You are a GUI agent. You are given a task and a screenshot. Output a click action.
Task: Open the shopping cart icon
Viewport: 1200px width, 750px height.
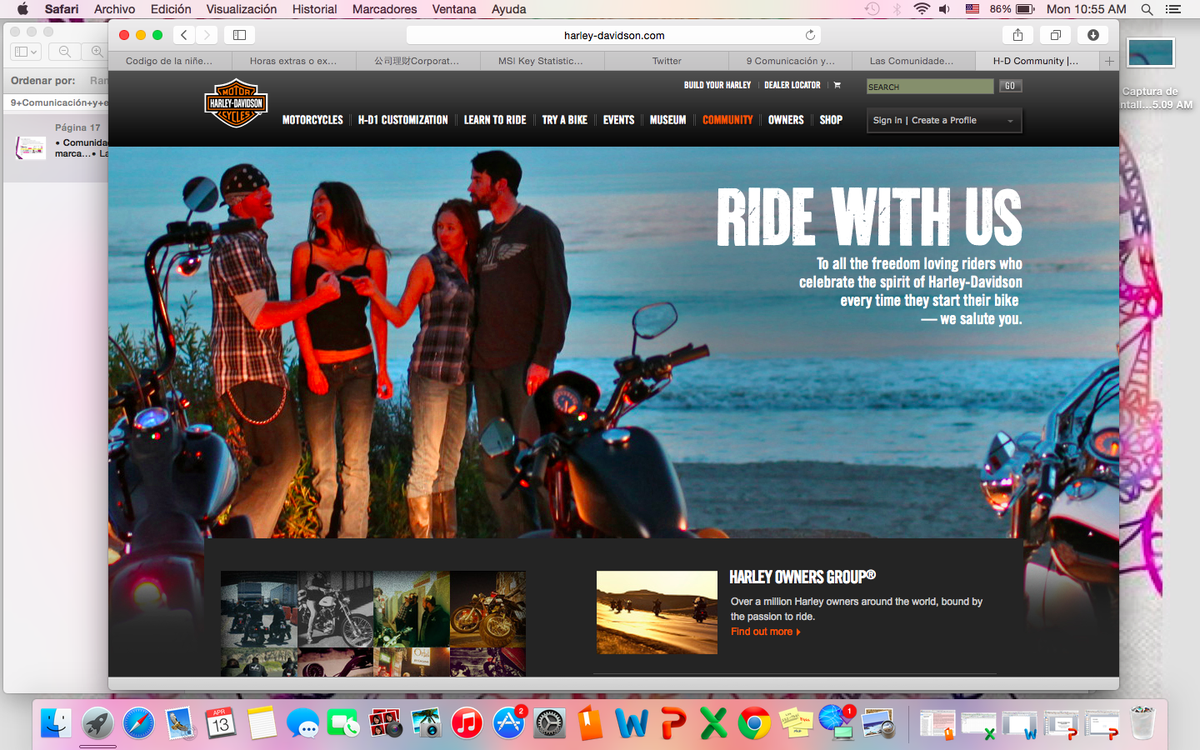tap(837, 85)
